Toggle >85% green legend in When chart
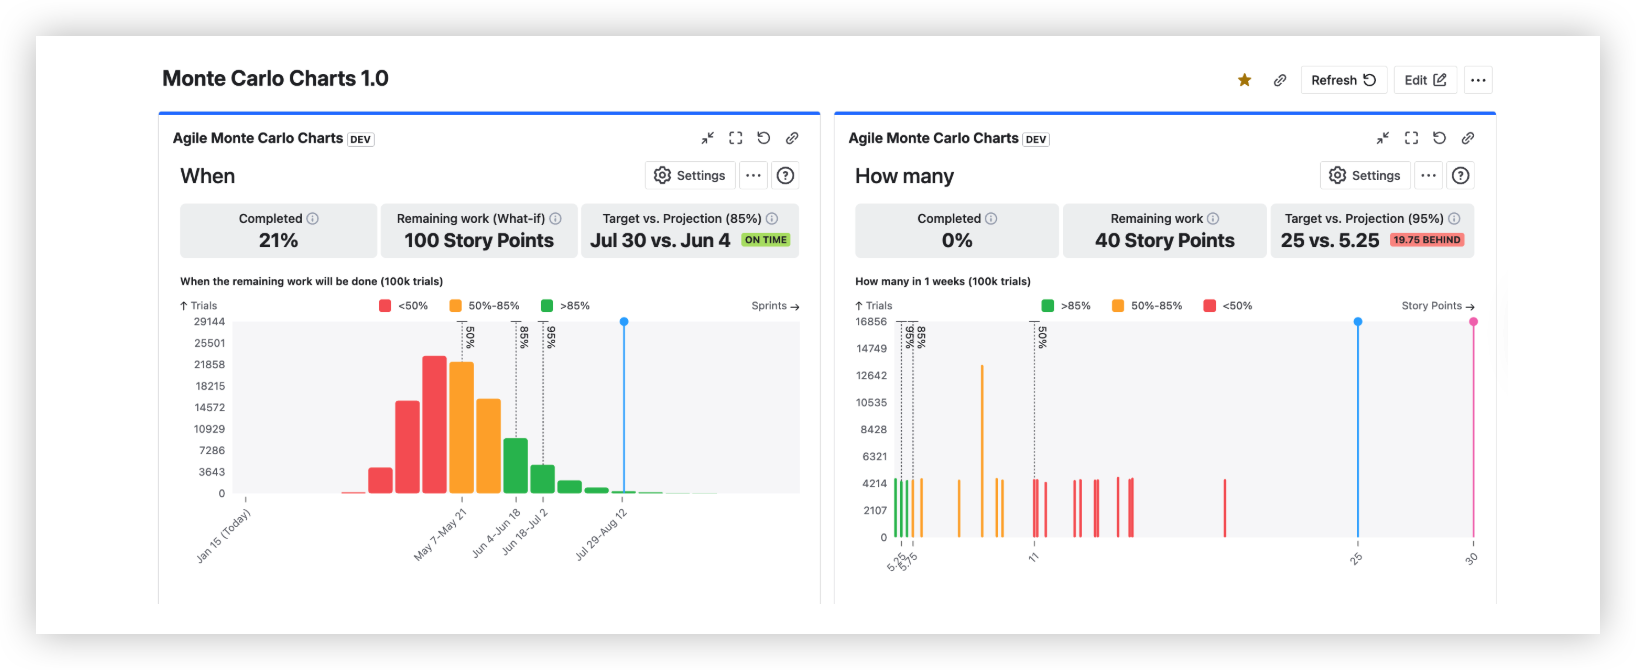This screenshot has width=1636, height=670. 565,306
